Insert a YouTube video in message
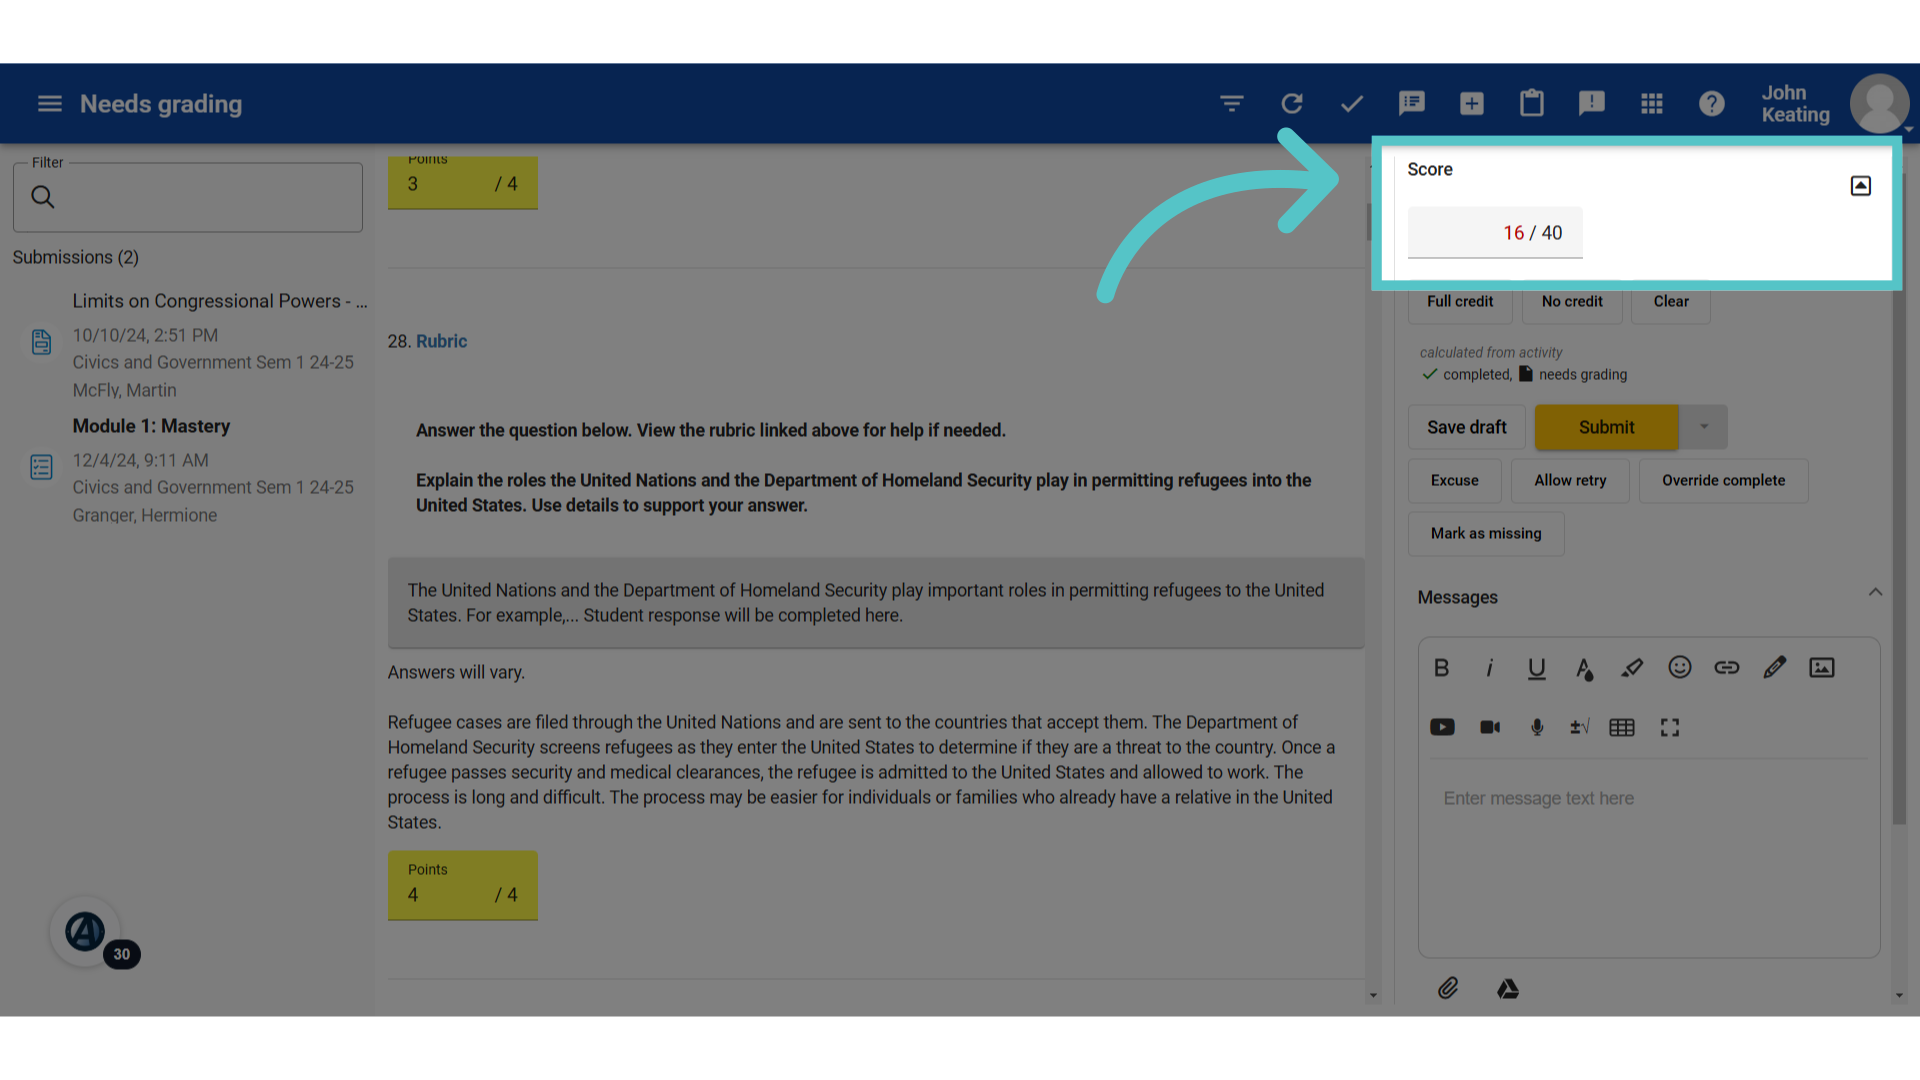Image resolution: width=1920 pixels, height=1080 pixels. click(x=1442, y=727)
